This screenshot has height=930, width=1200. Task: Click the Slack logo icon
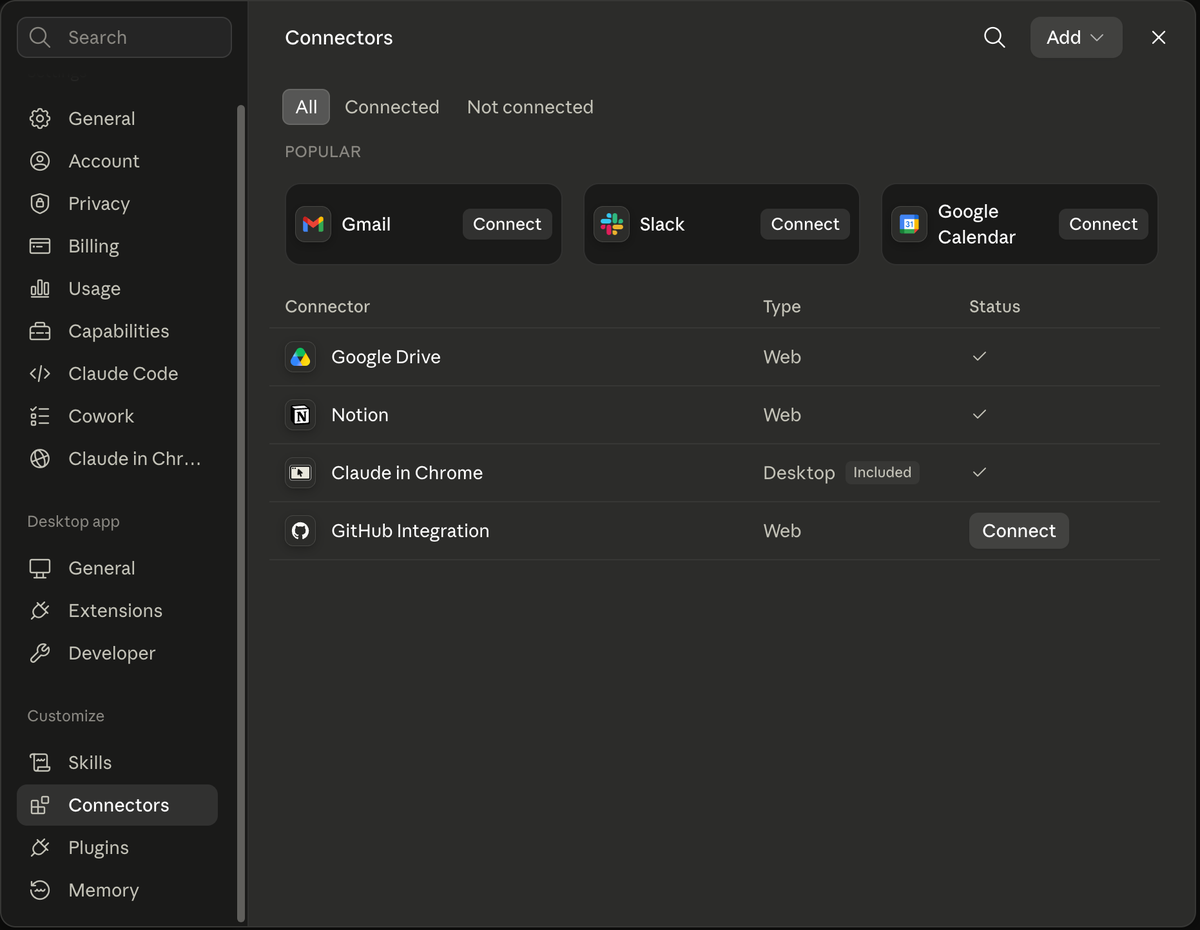pos(611,224)
